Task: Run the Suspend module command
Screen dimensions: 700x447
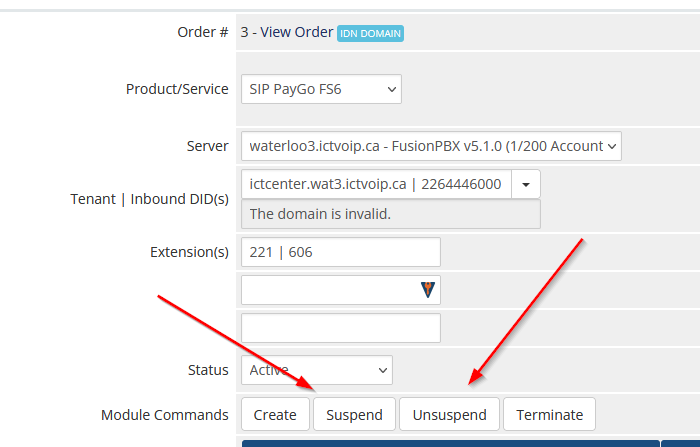Action: [x=354, y=414]
